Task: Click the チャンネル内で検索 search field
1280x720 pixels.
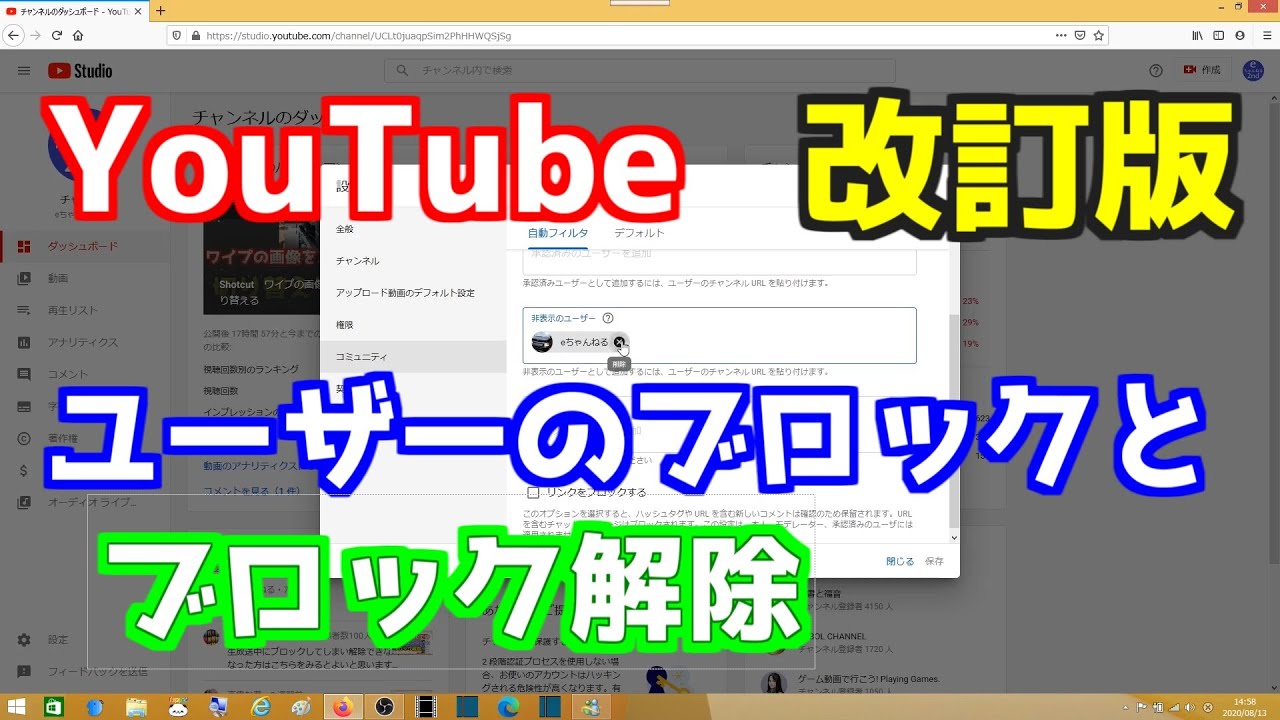Action: [640, 71]
